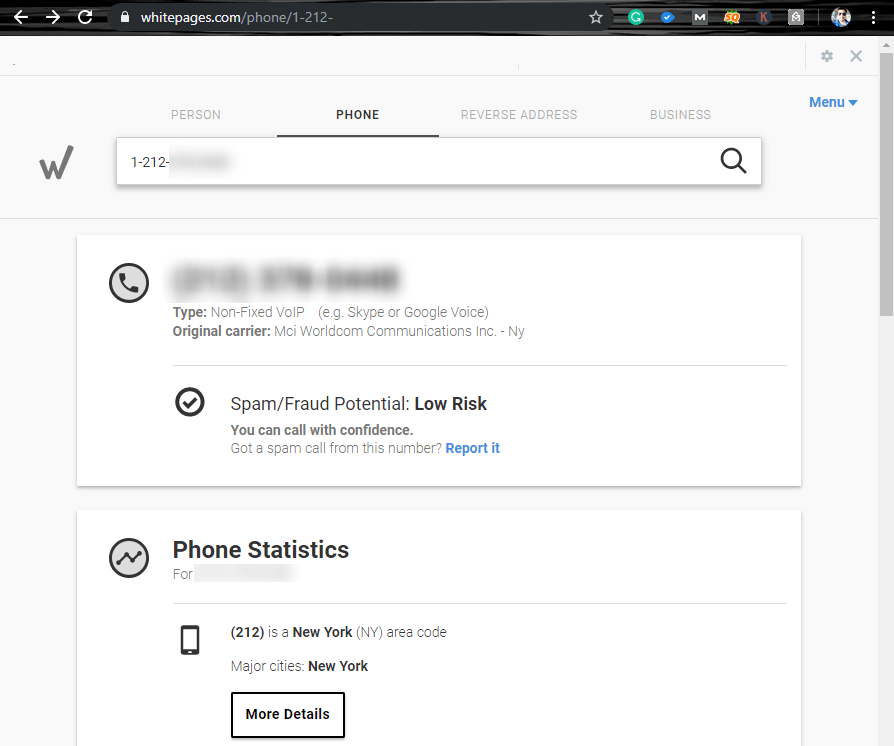This screenshot has width=894, height=746.
Task: Switch to the PERSON search tab
Action: click(195, 114)
